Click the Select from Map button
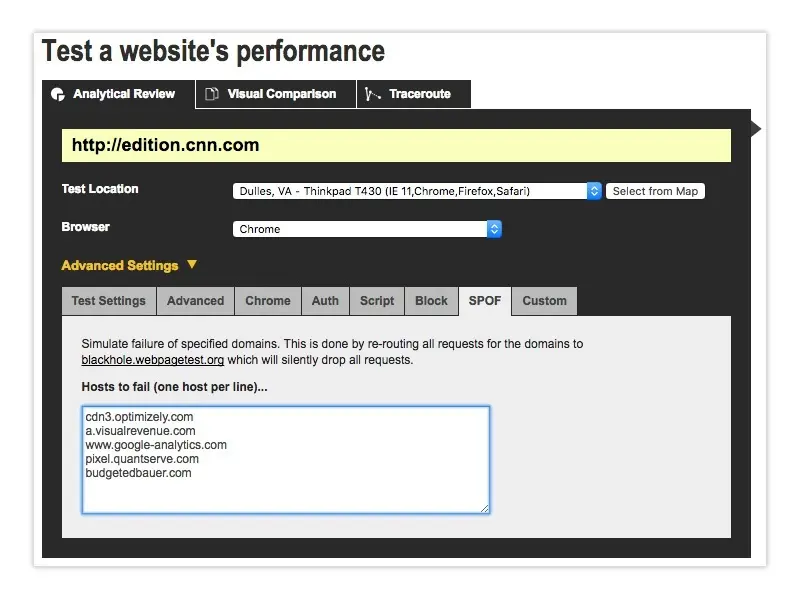Screen dimensions: 800x600 [655, 190]
